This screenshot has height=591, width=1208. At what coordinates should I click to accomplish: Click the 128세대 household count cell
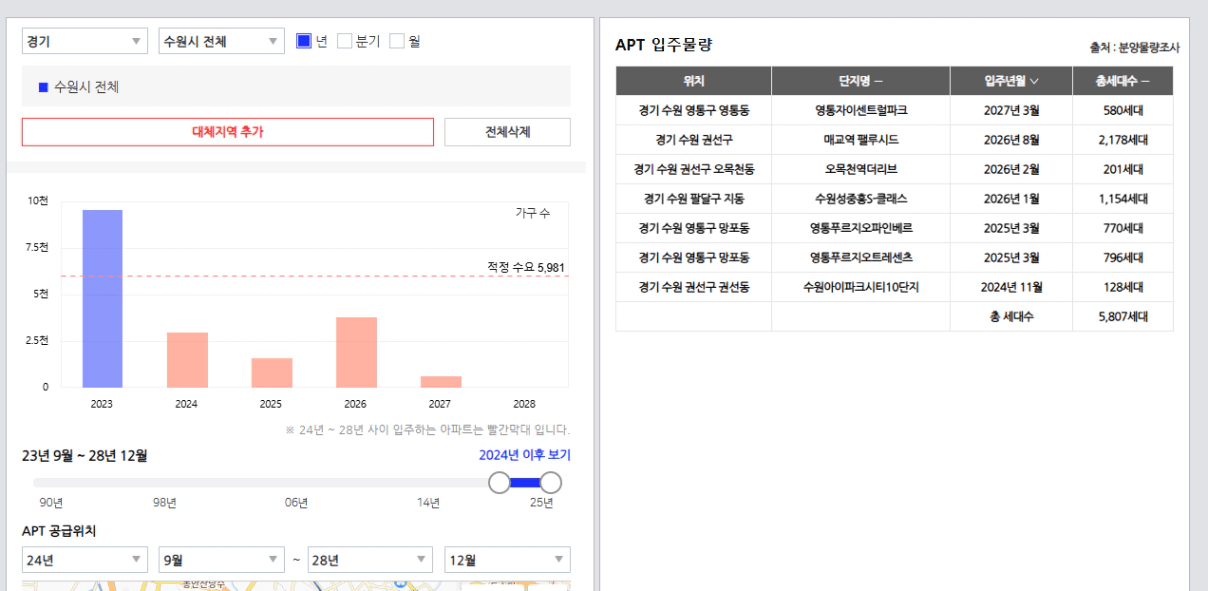coord(1122,287)
